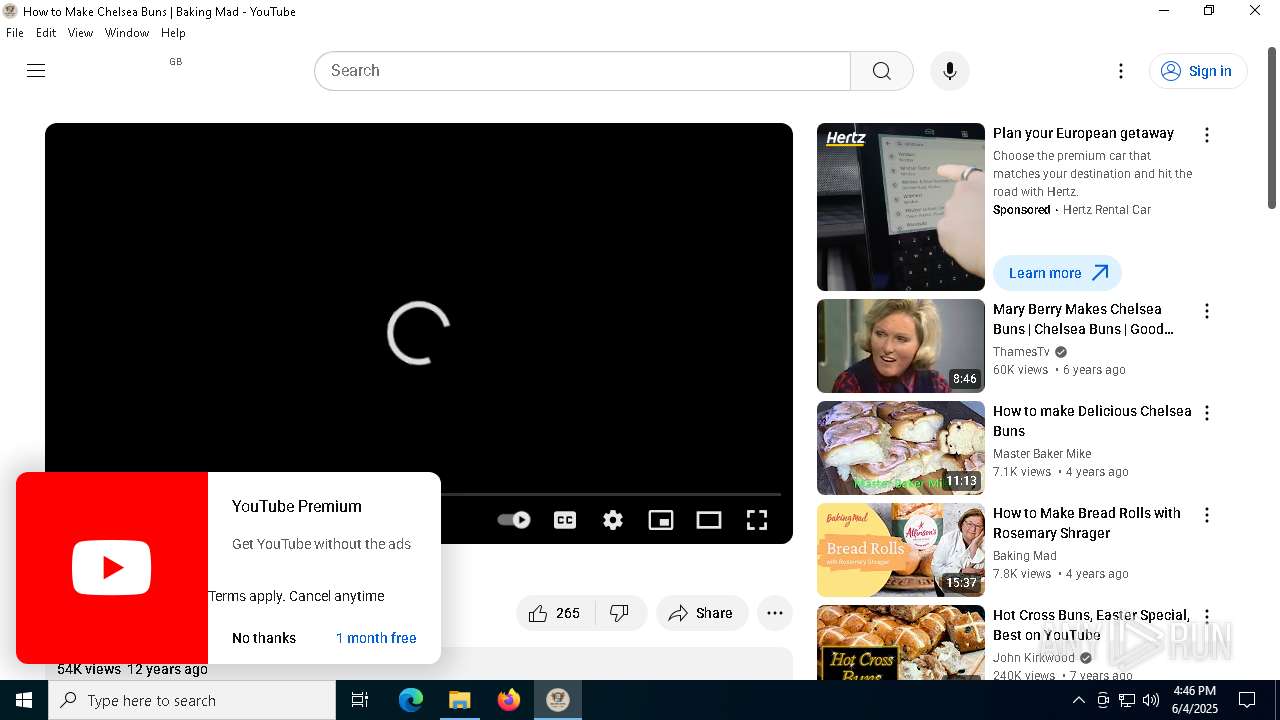
Task: Open 'Hot Cross Buns, Easter Special' video title
Action: pyautogui.click(x=1091, y=625)
